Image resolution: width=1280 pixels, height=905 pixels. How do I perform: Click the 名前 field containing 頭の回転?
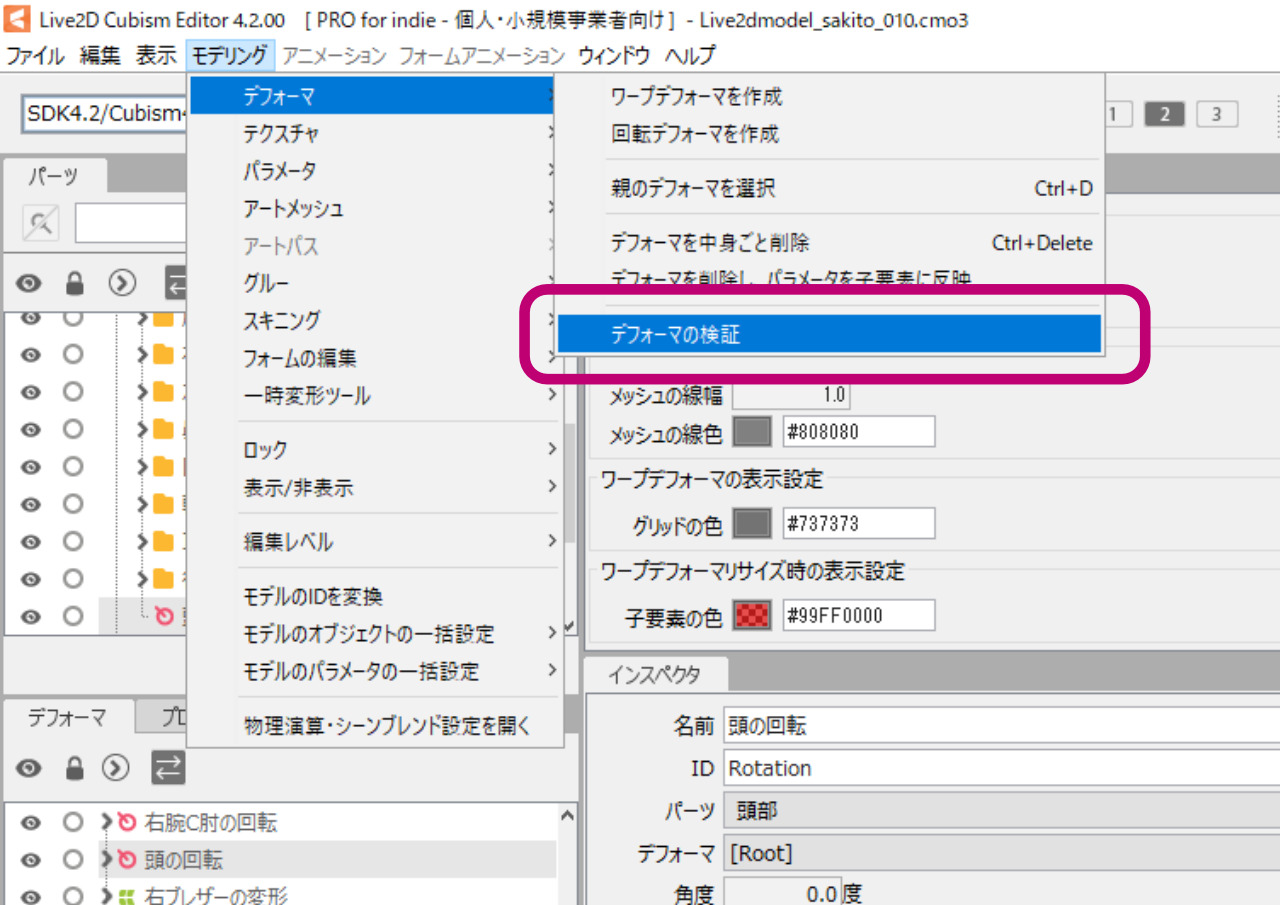(x=1001, y=726)
